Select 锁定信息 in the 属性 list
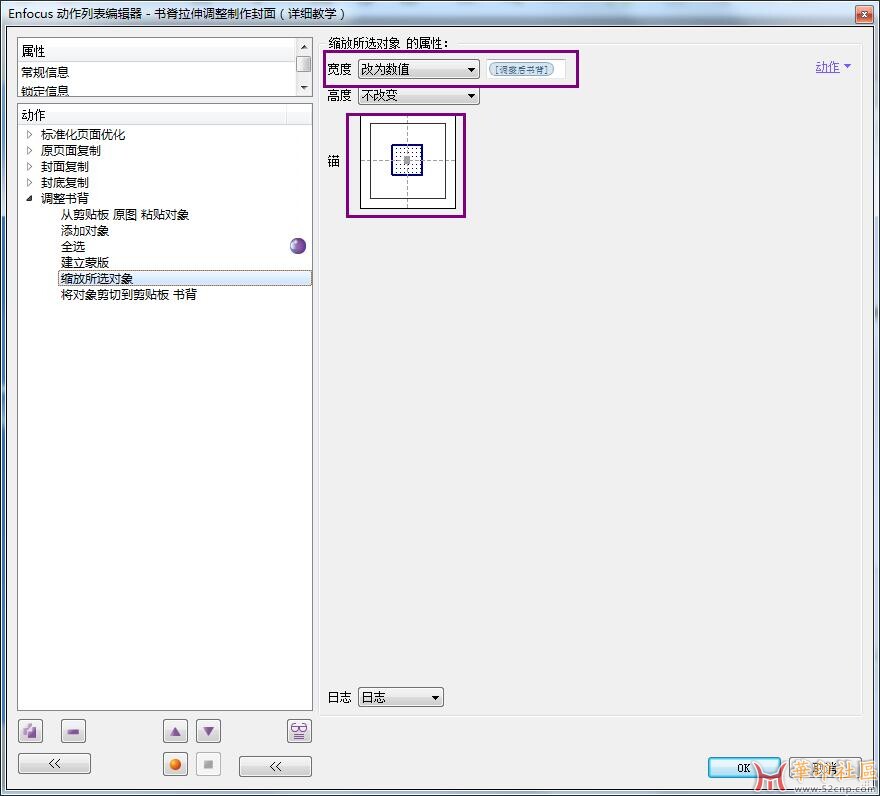The height and width of the screenshot is (796, 880). point(45,90)
